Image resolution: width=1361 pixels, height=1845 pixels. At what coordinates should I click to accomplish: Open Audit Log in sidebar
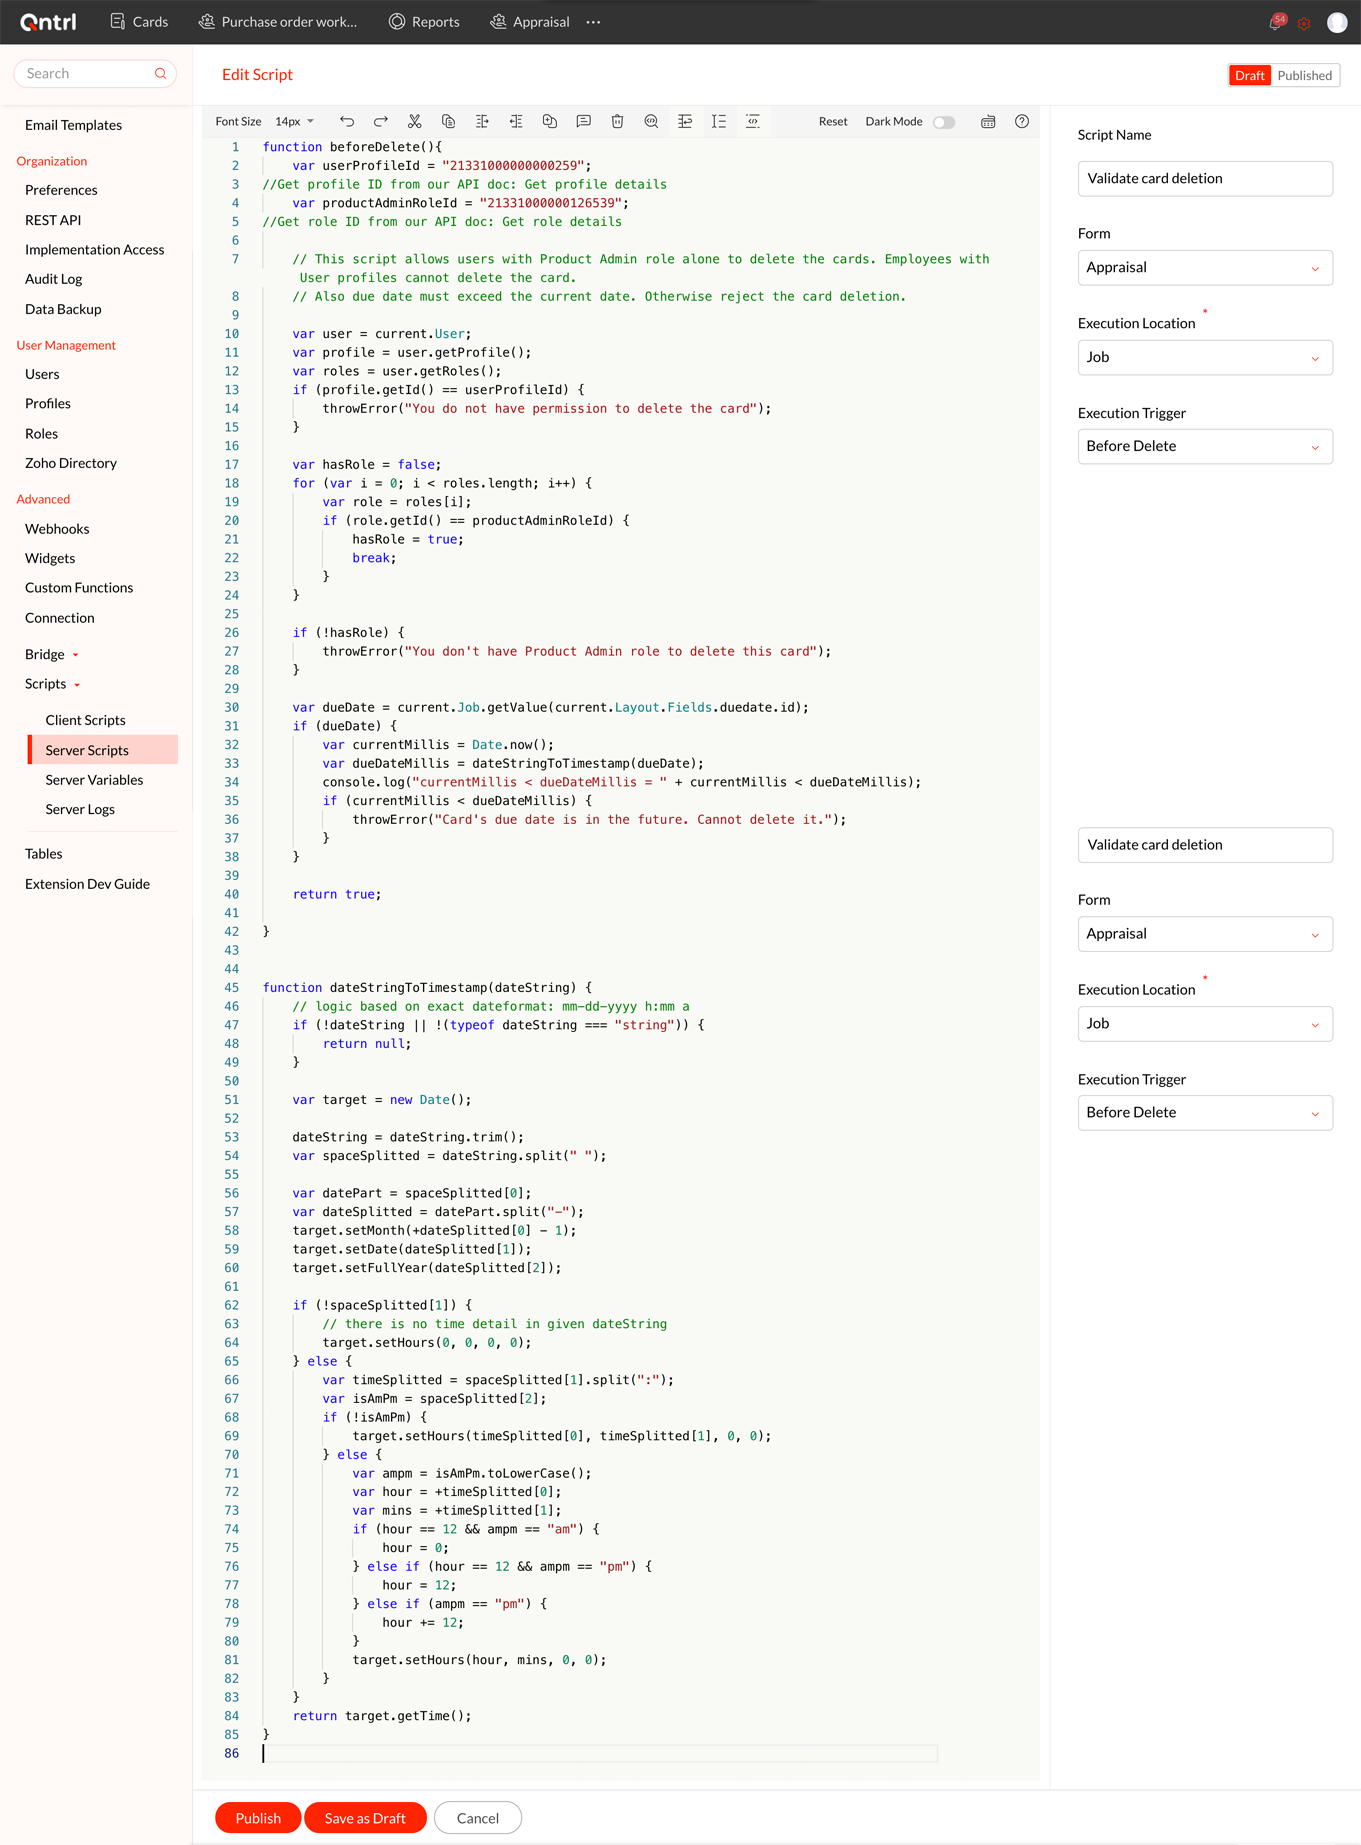click(53, 279)
